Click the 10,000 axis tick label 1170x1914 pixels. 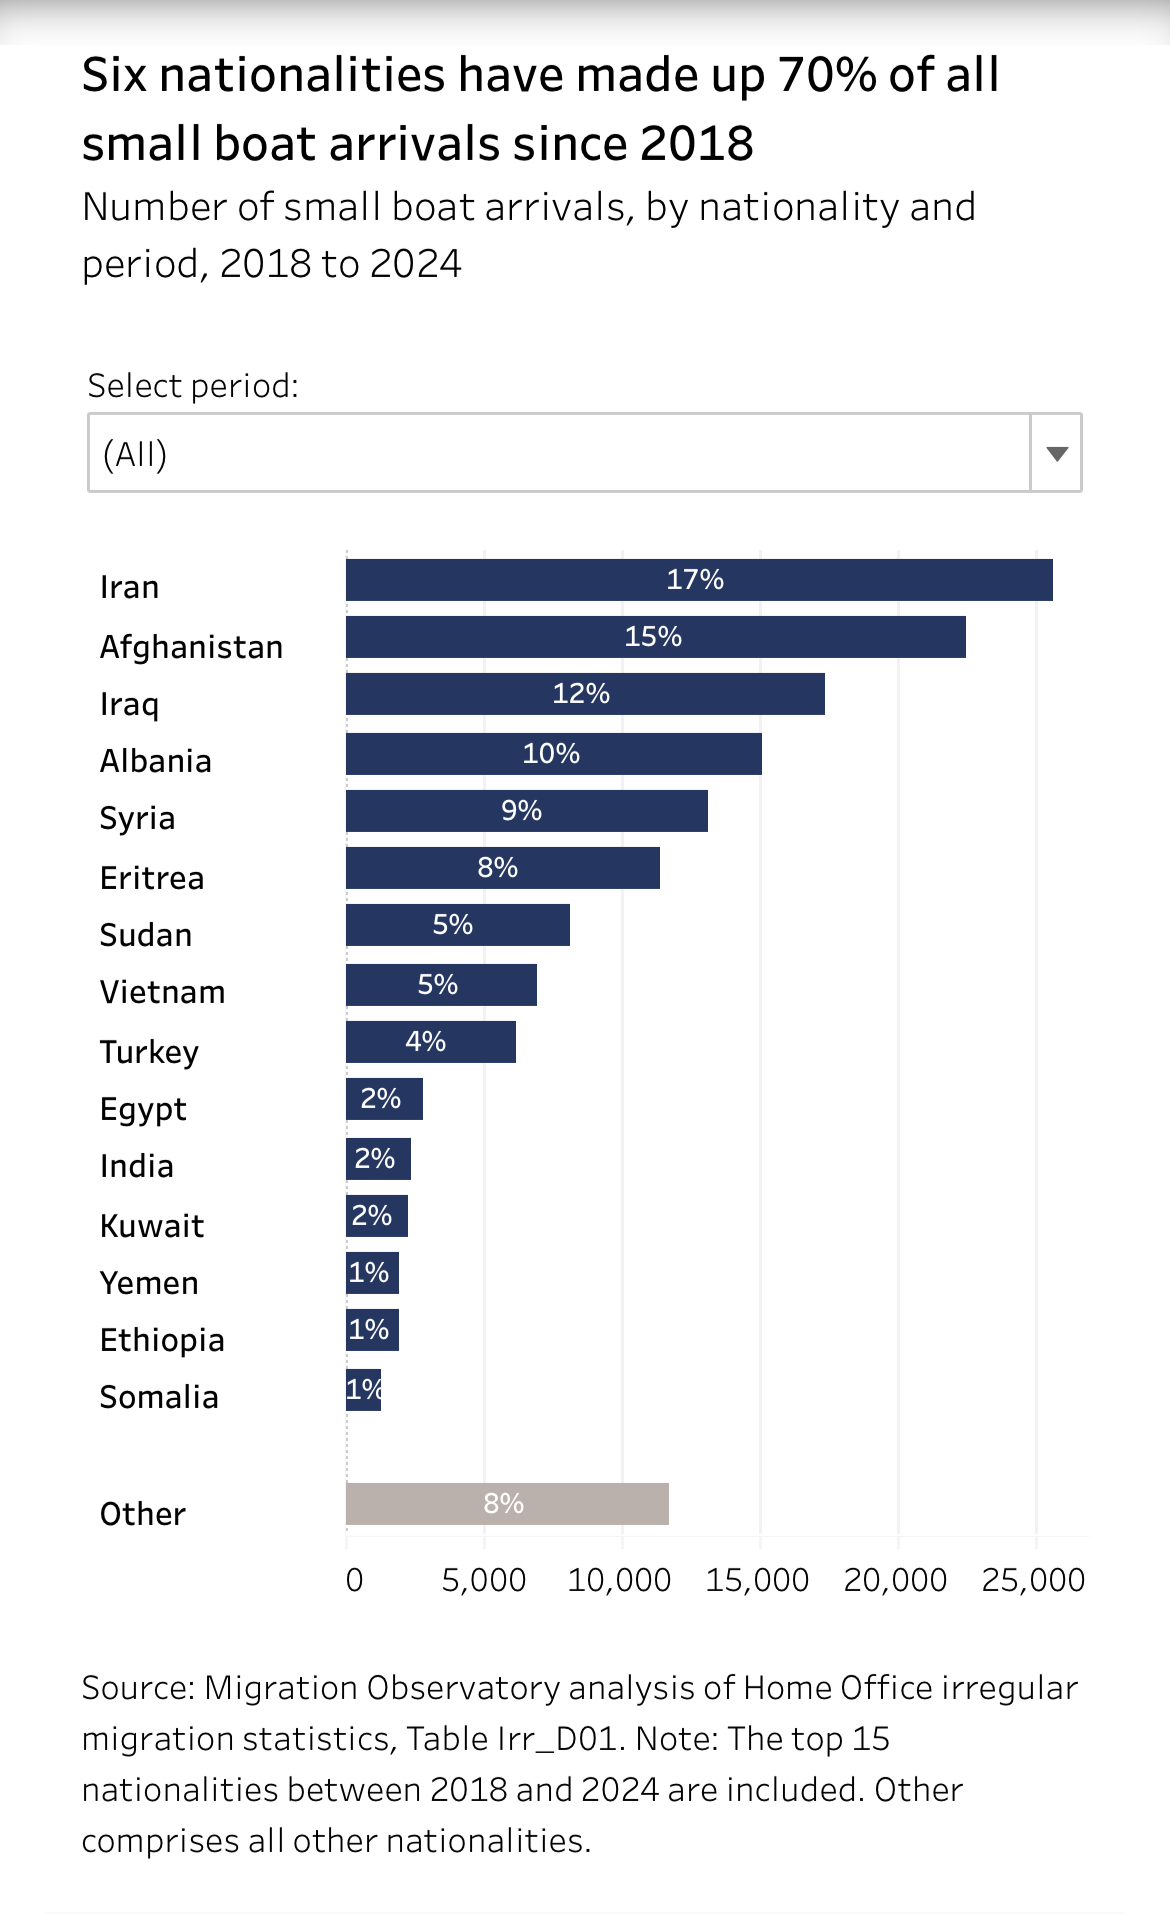tap(619, 1580)
